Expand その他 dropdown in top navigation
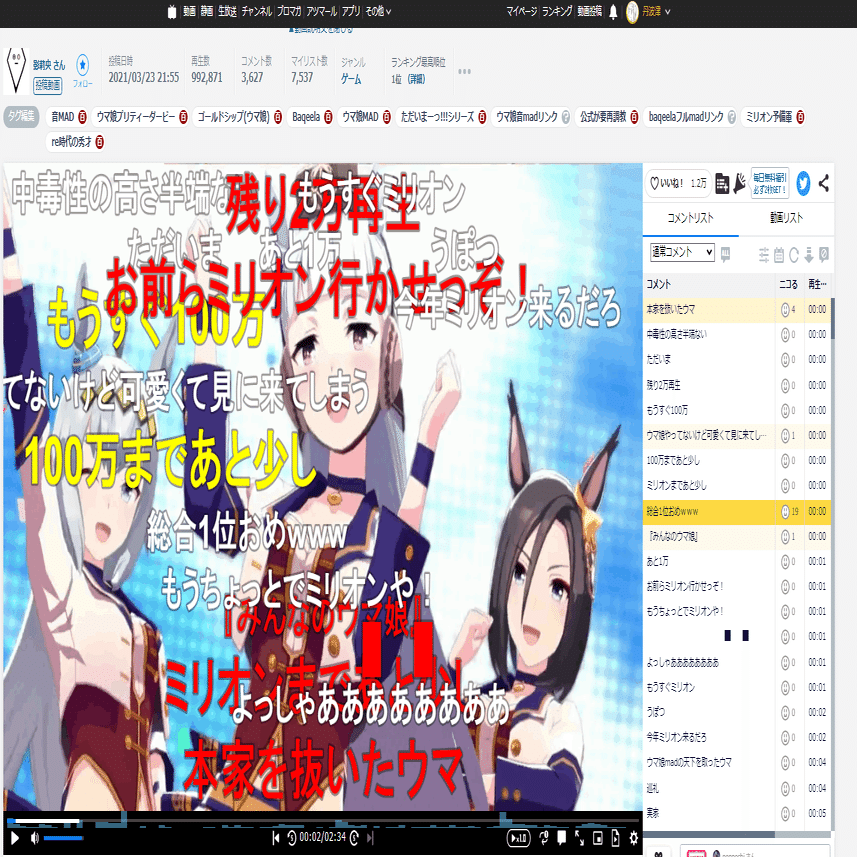The width and height of the screenshot is (857, 857). pos(378,11)
